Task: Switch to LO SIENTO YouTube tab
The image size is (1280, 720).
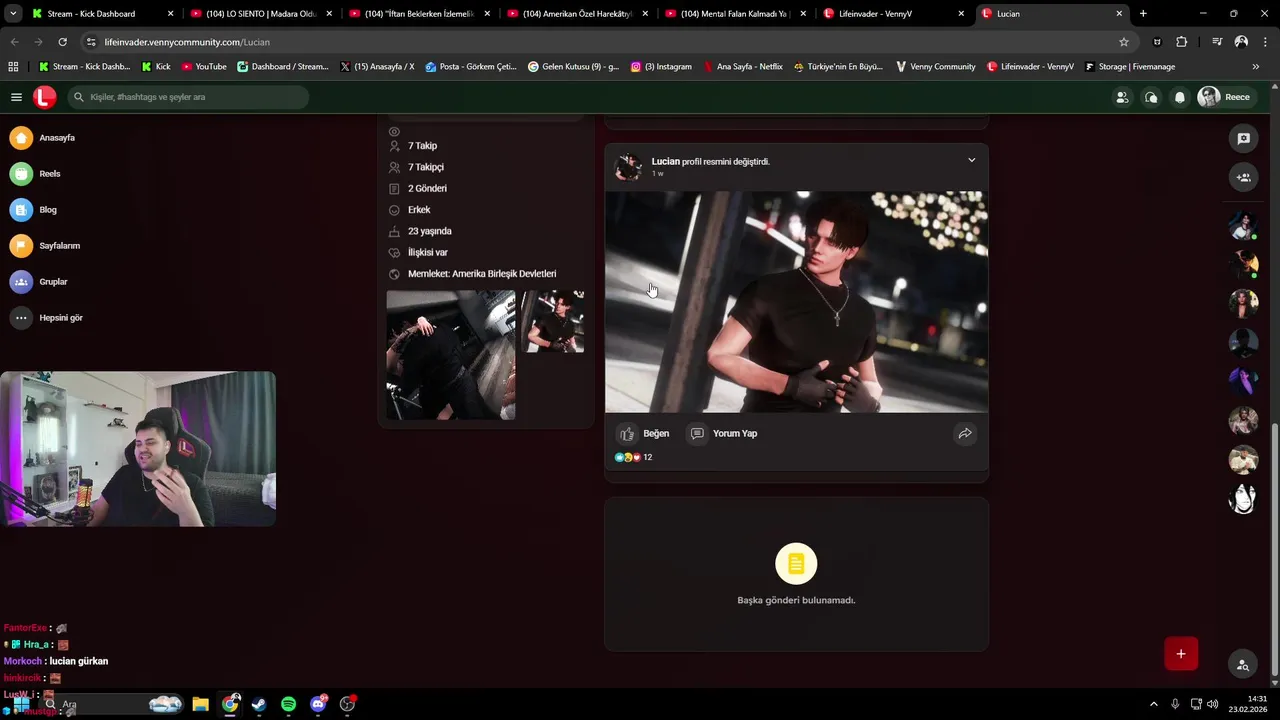Action: coord(261,14)
